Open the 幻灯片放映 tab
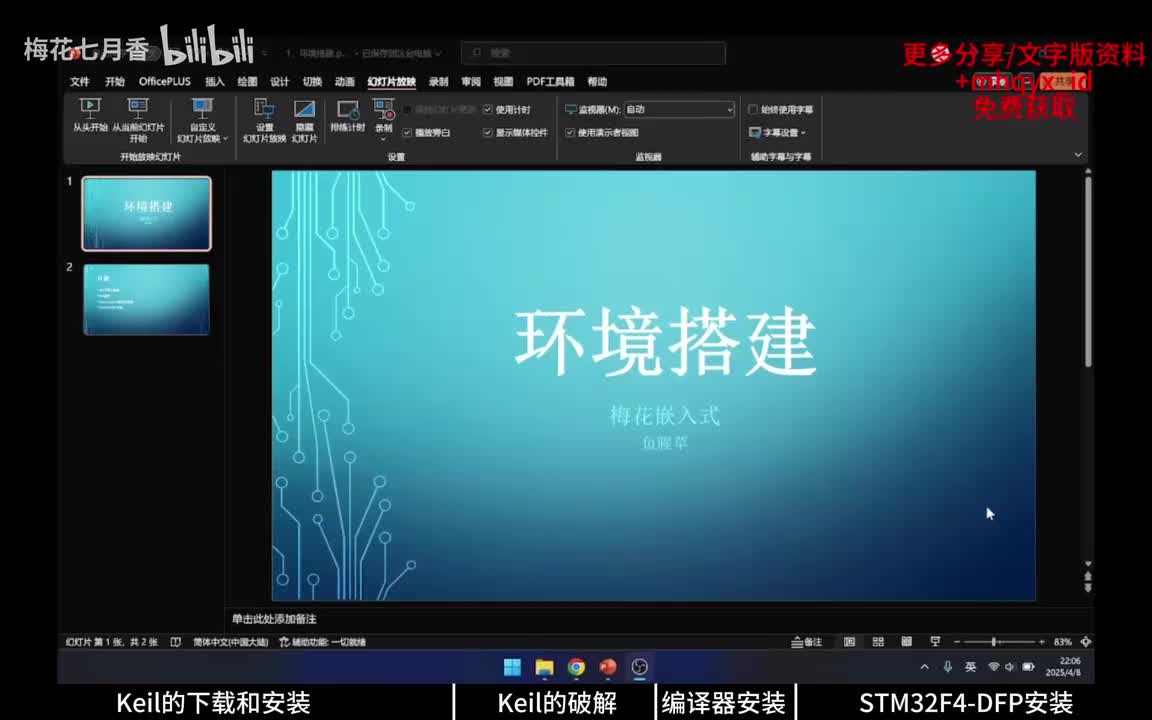Image resolution: width=1152 pixels, height=720 pixels. click(392, 82)
